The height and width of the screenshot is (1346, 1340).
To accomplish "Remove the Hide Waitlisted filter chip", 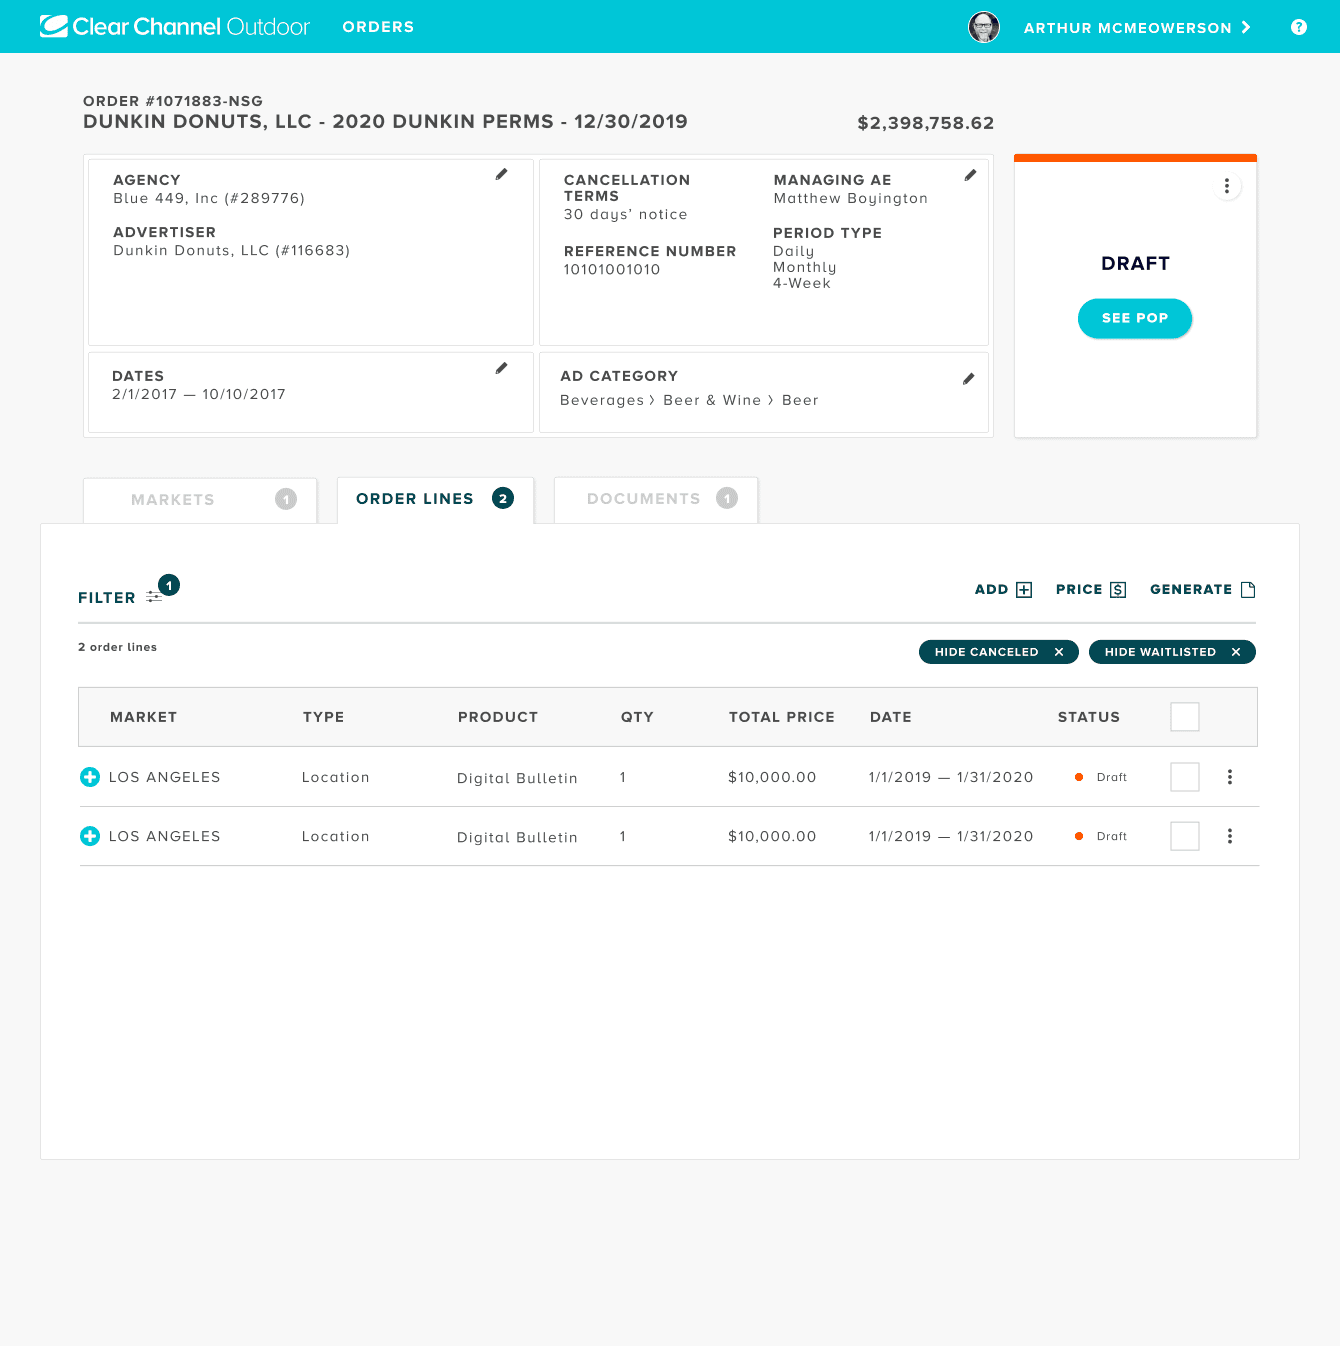I will (x=1236, y=652).
